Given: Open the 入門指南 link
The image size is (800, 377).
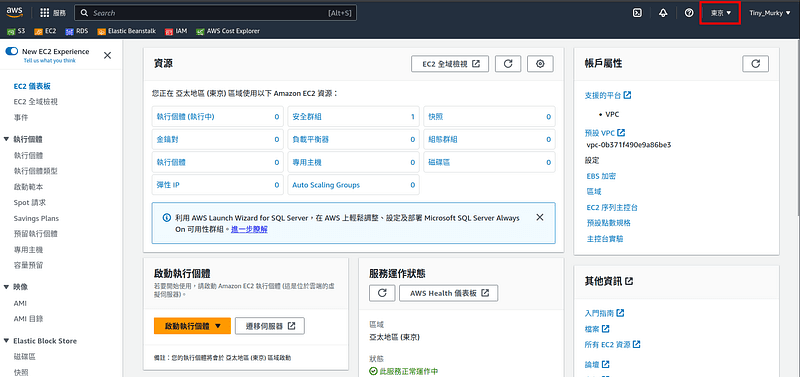Looking at the screenshot, I should tap(605, 313).
